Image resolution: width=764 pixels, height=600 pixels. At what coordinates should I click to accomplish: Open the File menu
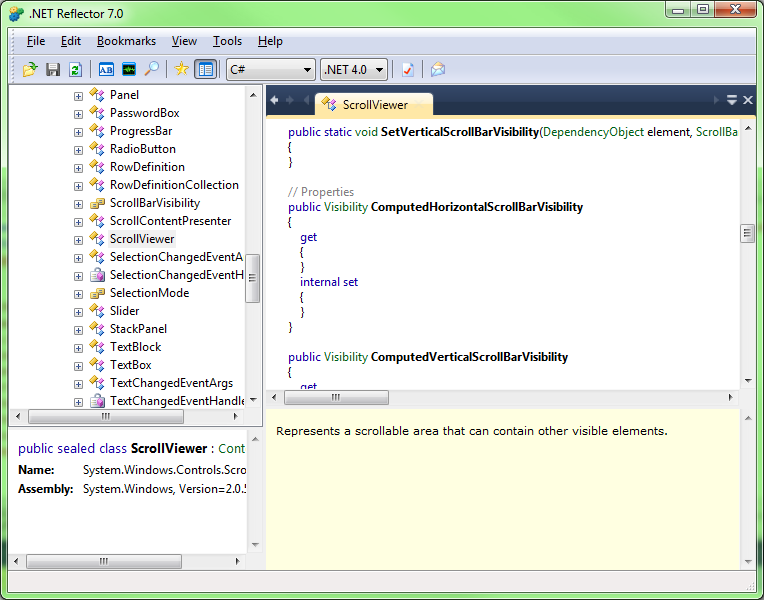(x=36, y=41)
